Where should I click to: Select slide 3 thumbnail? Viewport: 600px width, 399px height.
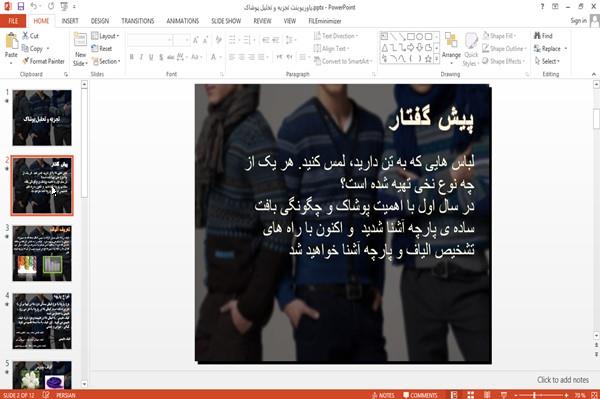click(42, 253)
